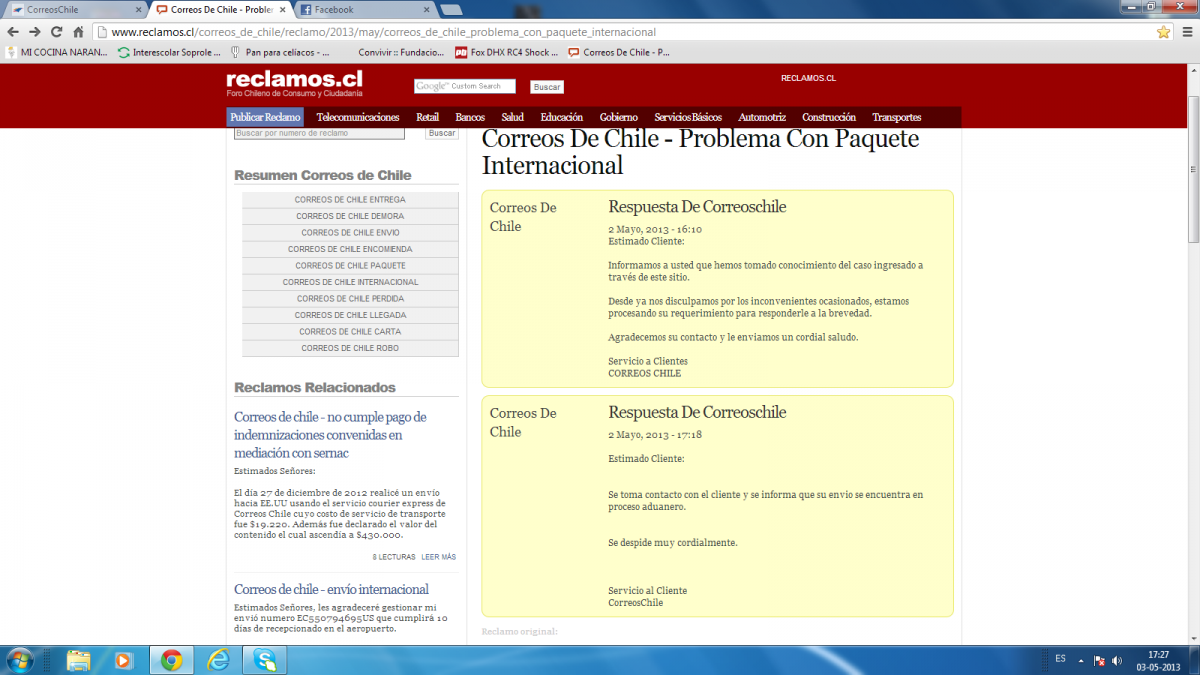The width and height of the screenshot is (1200, 675).
Task: Click Buscar button beside reclamo number field
Action: (442, 133)
